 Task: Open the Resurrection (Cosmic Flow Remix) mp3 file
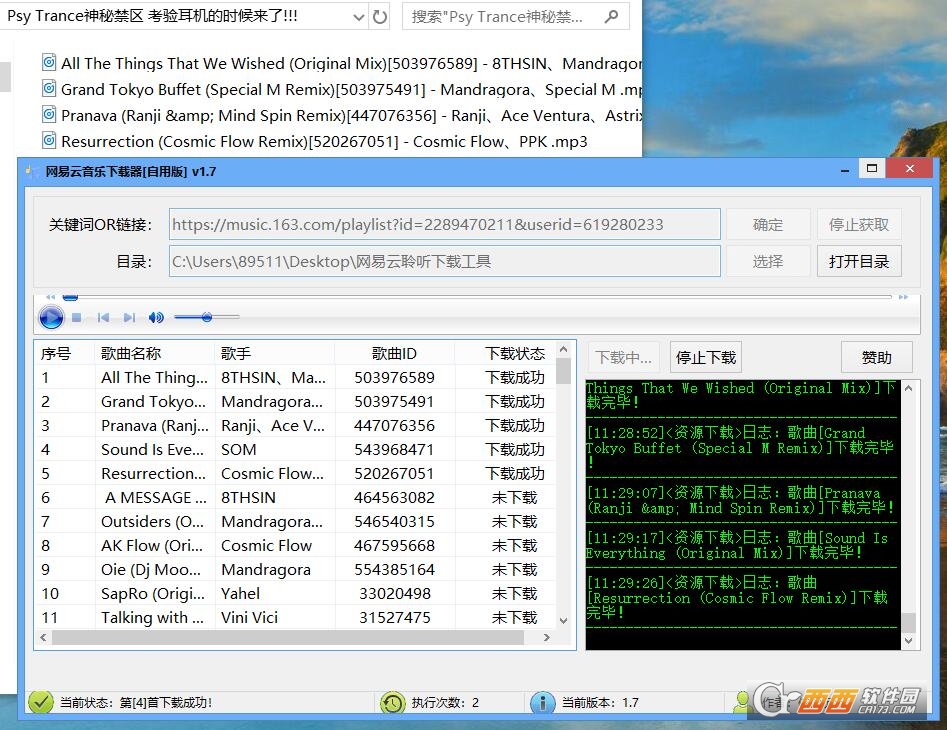tap(324, 142)
